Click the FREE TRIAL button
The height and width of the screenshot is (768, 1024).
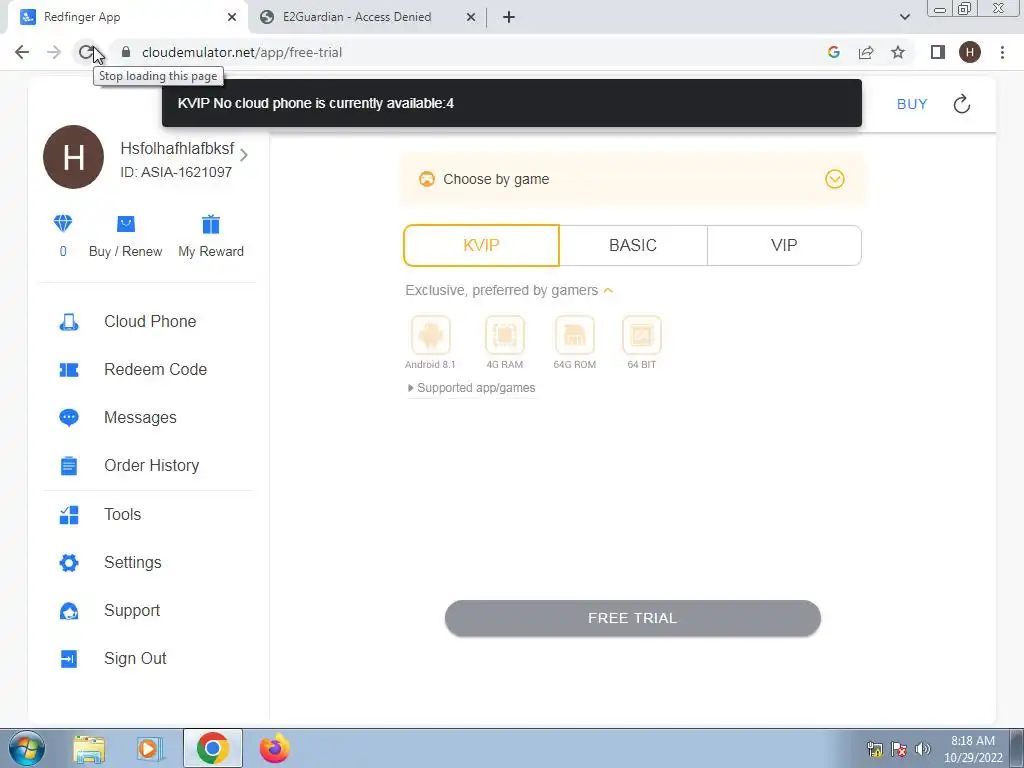632,618
